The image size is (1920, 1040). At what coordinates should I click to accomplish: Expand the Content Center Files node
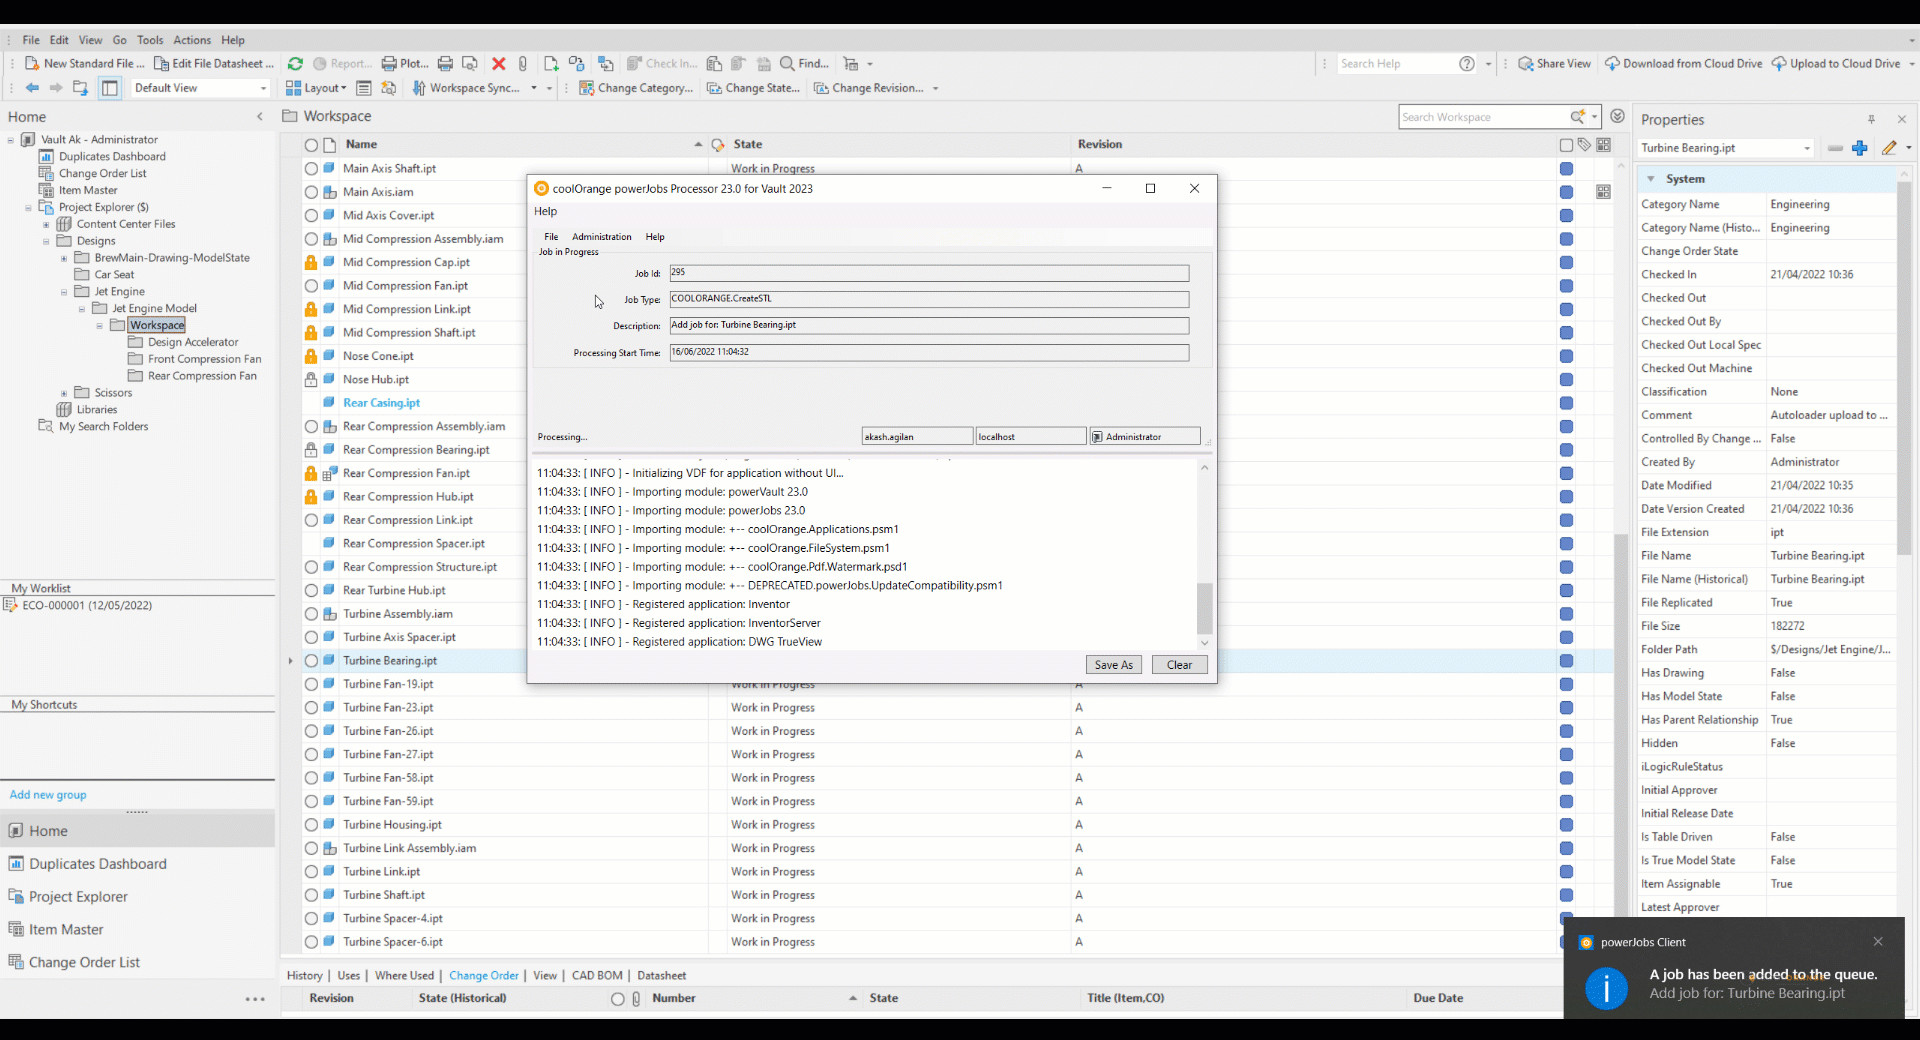point(46,224)
